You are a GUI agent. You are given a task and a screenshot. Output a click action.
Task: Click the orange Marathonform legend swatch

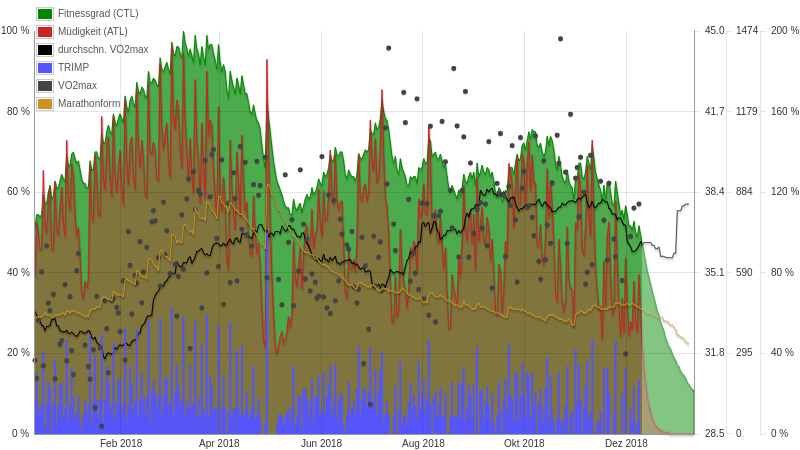[45, 104]
